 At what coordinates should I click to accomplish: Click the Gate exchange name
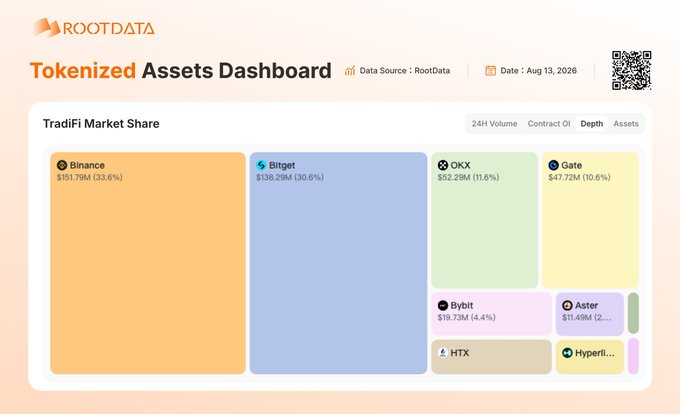click(x=572, y=165)
